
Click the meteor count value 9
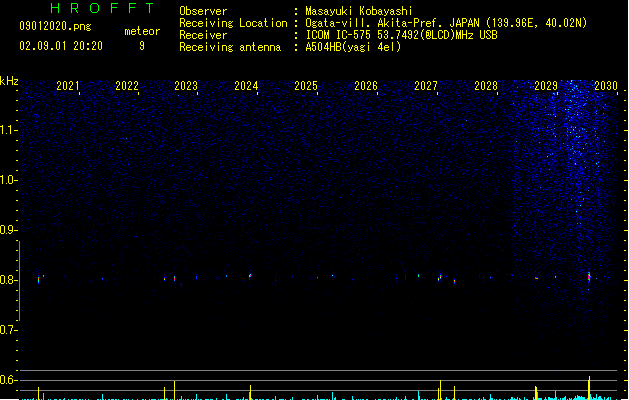tap(142, 46)
